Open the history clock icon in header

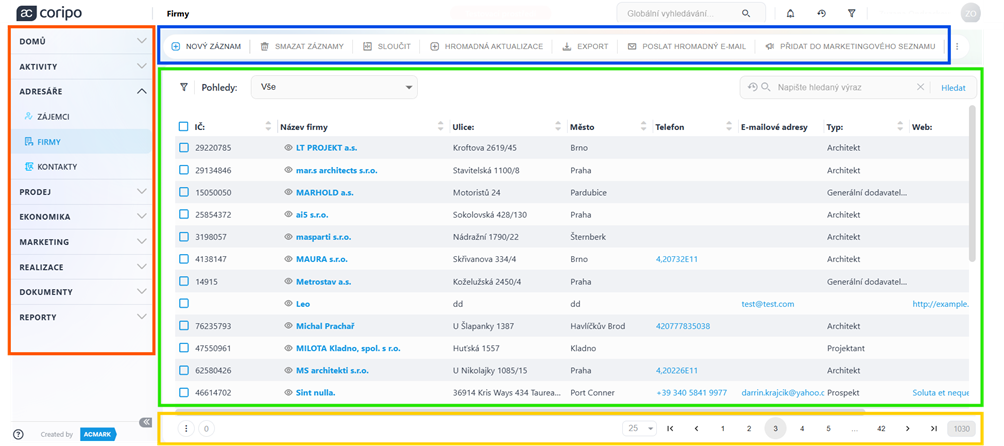(822, 13)
